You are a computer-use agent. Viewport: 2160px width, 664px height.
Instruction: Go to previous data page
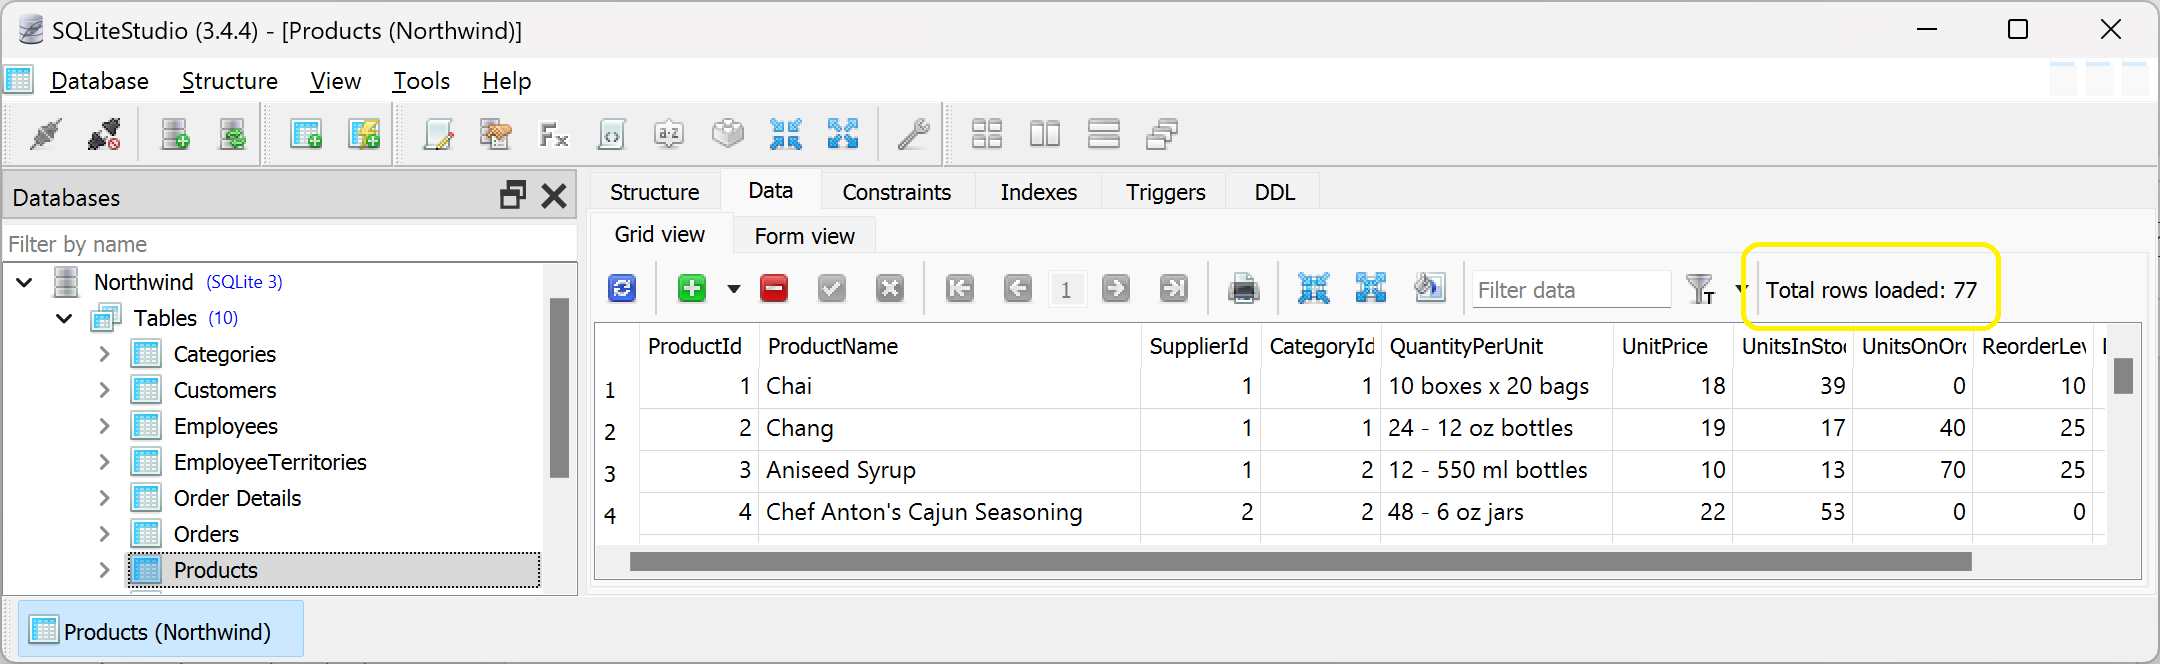(x=1018, y=289)
